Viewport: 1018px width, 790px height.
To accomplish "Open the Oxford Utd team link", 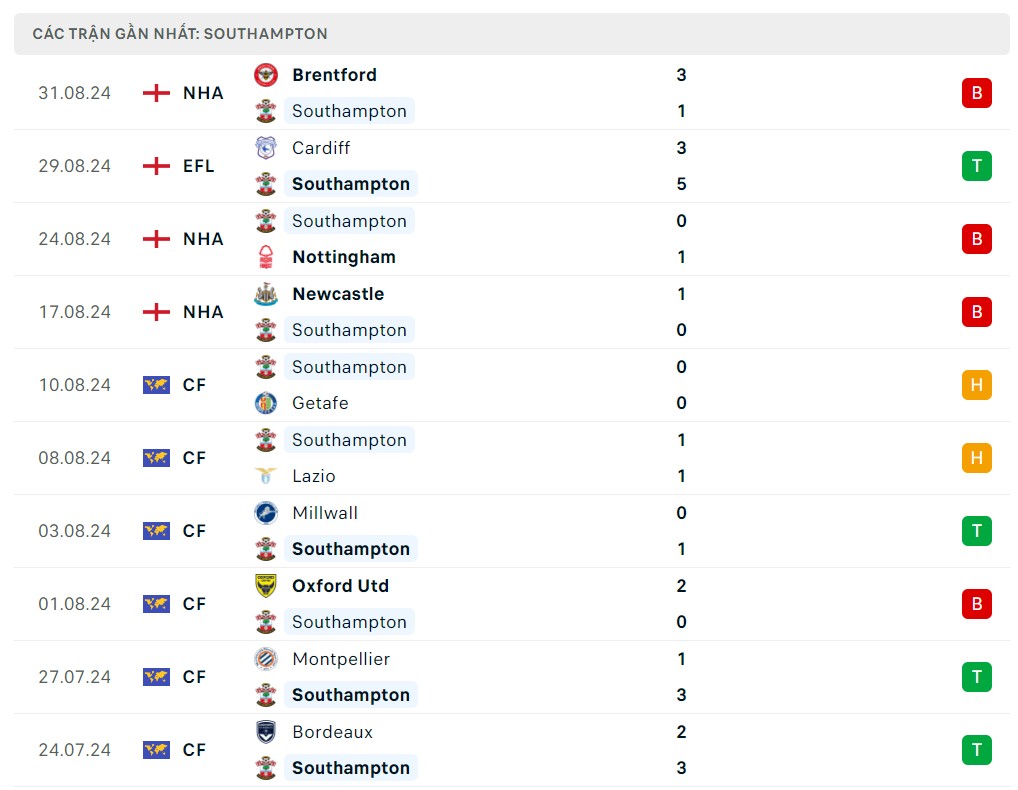I will 340,586.
